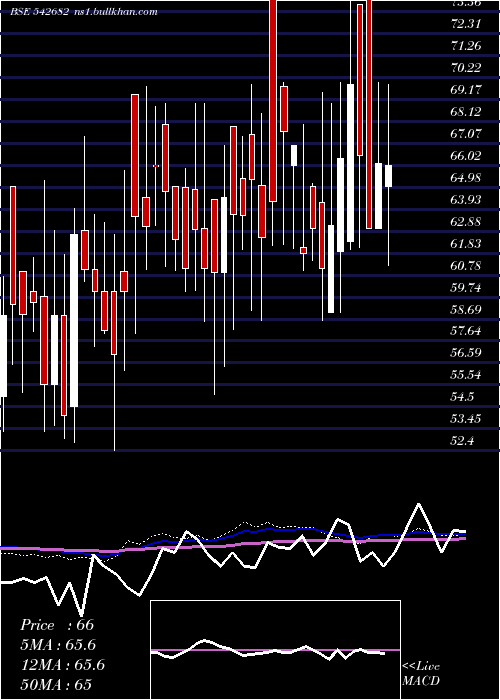Click the 69.17 price axis label
500x700 pixels.
tap(467, 90)
